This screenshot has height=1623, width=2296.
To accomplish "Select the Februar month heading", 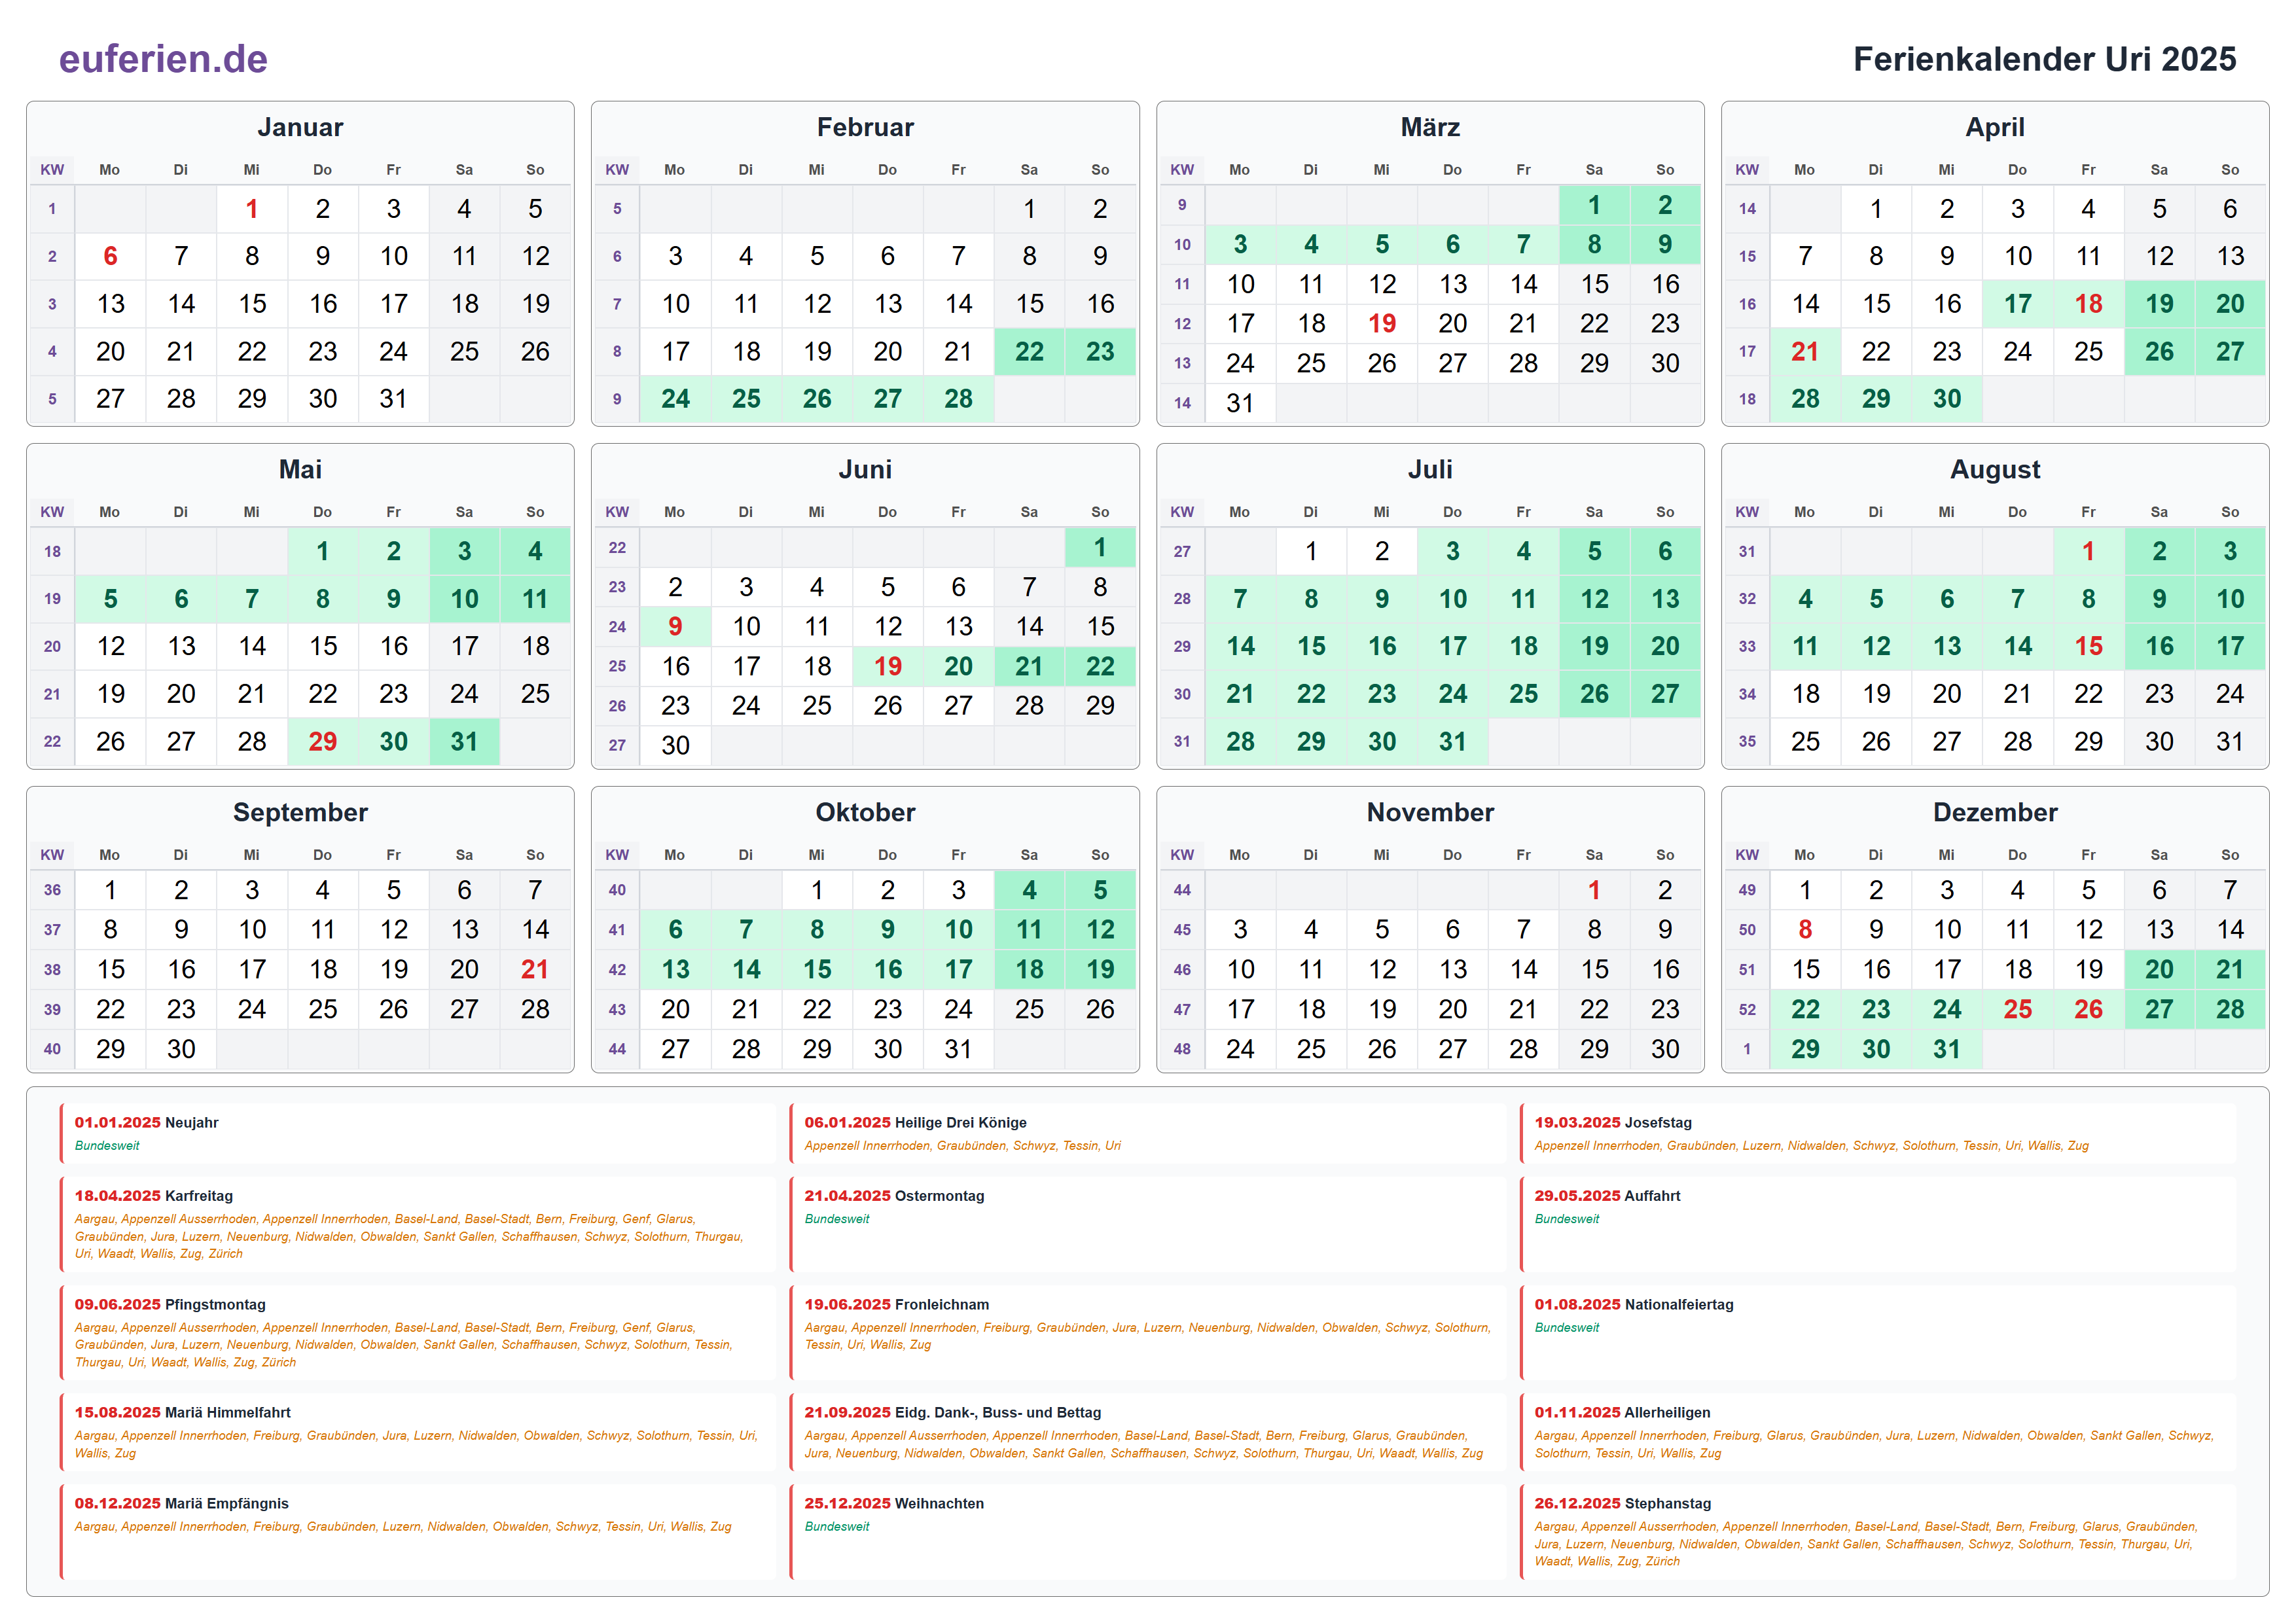I will (865, 127).
